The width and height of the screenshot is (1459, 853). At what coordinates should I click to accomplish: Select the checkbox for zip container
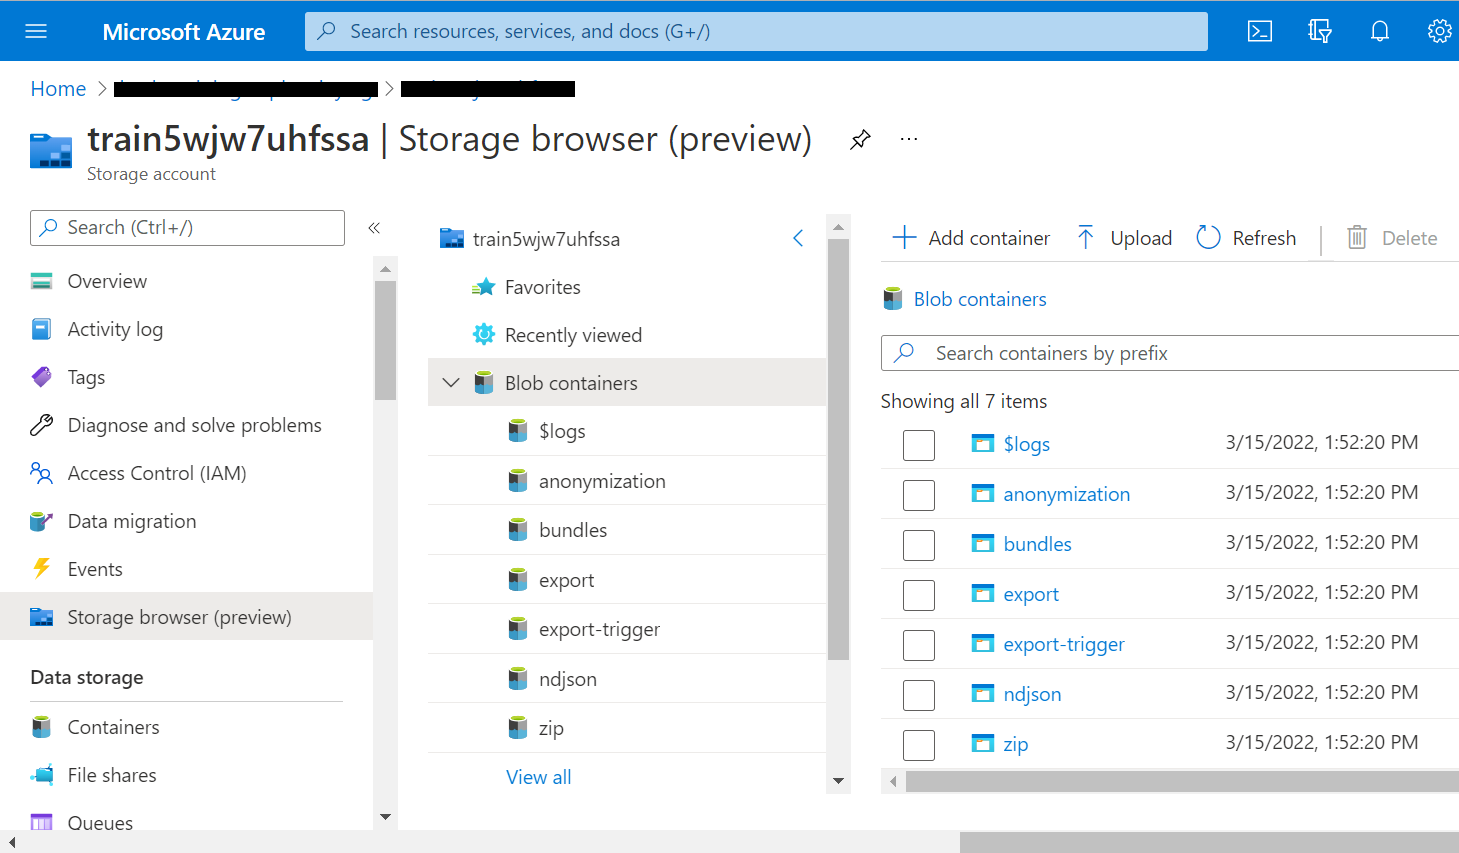(x=919, y=745)
